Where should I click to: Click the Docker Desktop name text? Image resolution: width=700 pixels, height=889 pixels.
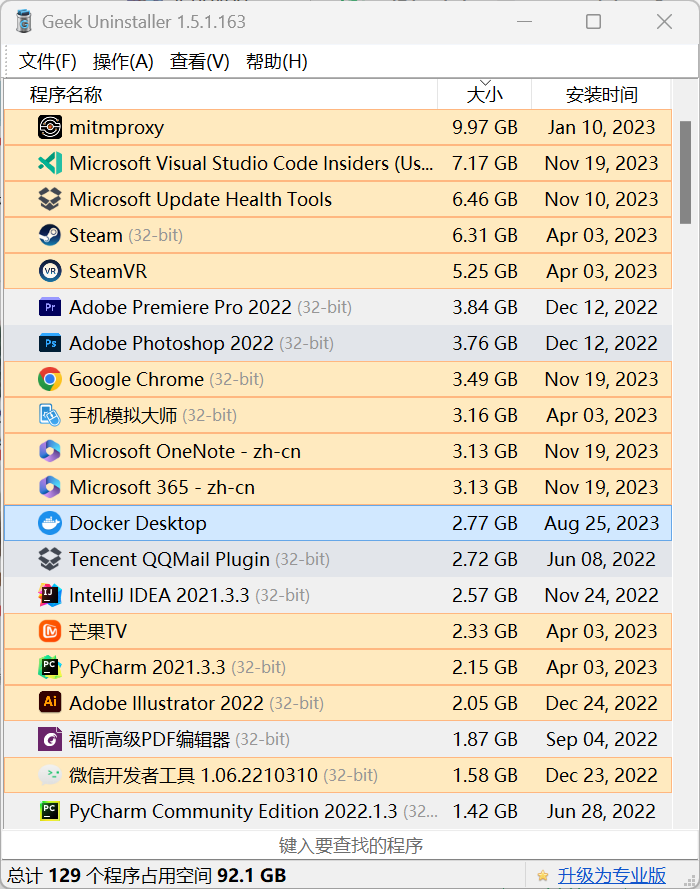click(x=138, y=523)
